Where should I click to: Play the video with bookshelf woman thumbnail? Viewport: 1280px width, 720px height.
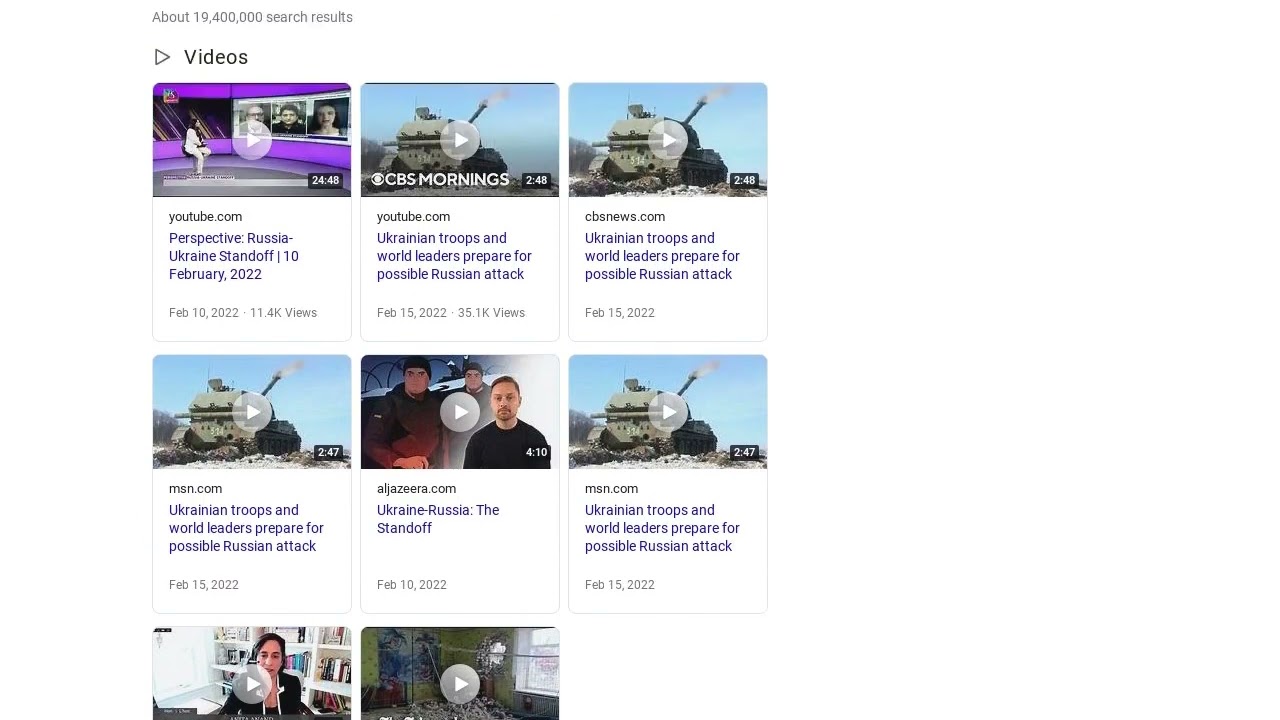click(x=252, y=674)
